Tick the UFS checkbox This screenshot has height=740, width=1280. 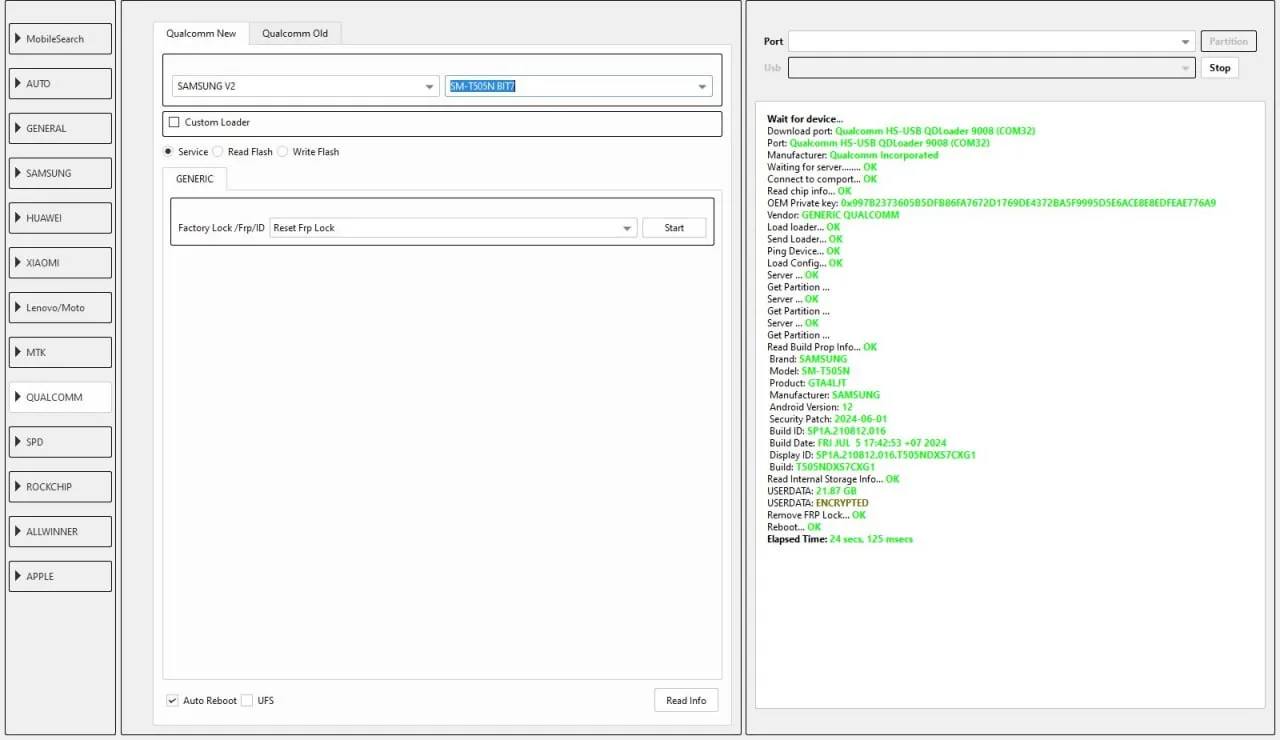247,701
